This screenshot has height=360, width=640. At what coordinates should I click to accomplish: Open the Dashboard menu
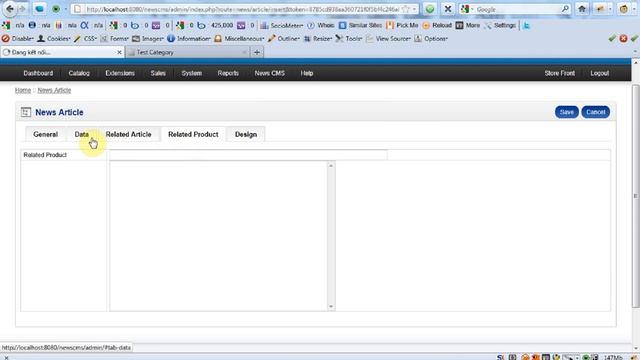click(x=38, y=73)
